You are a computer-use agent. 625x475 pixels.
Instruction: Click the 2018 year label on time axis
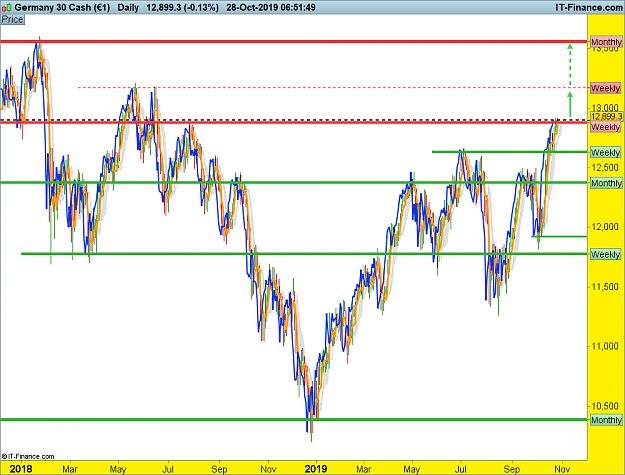[x=21, y=469]
